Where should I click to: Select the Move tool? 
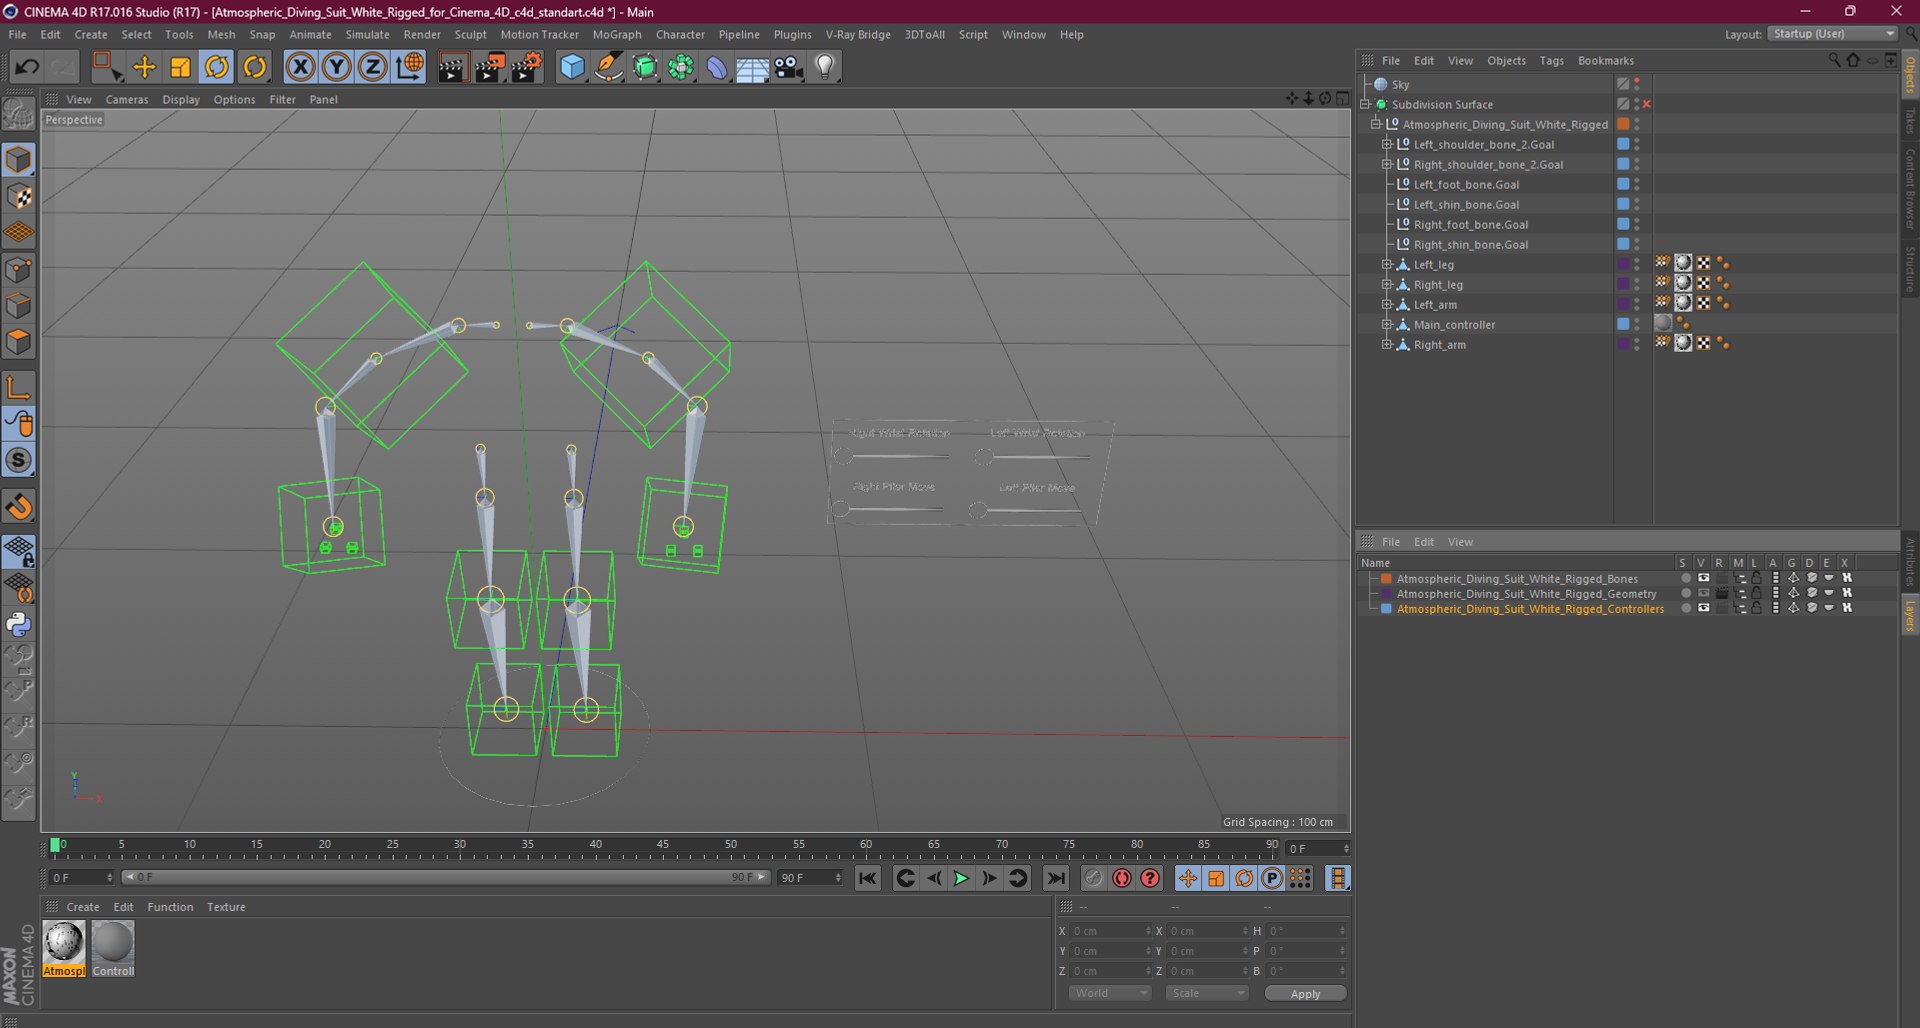[144, 67]
